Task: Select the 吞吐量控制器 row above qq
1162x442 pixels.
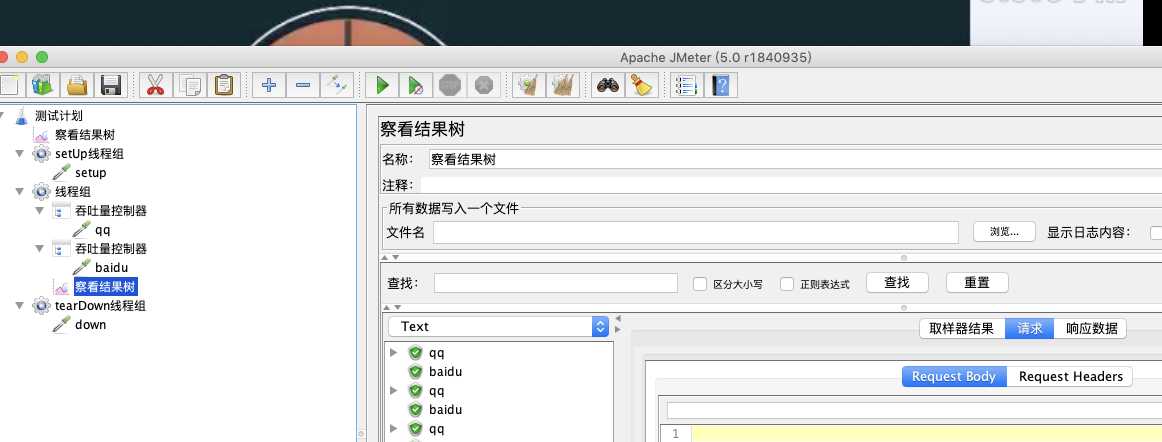Action: pos(110,211)
